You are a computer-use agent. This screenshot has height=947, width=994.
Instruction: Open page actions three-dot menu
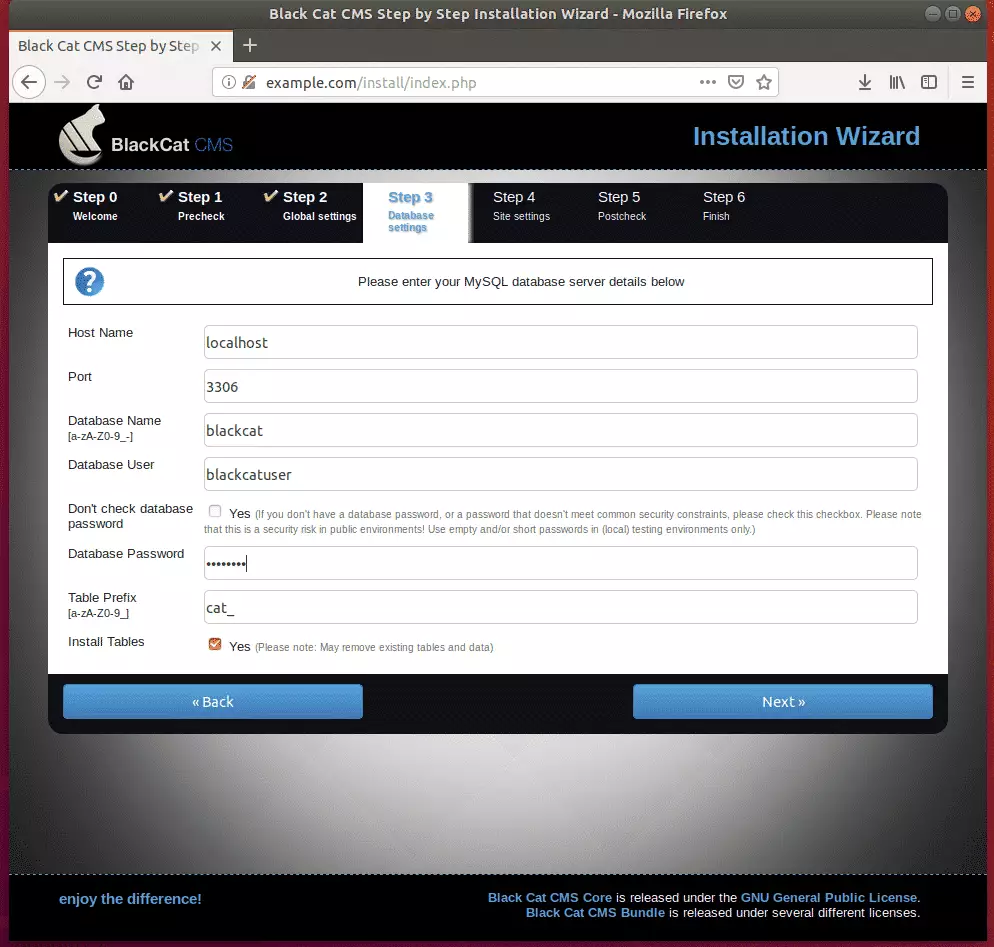pos(707,82)
